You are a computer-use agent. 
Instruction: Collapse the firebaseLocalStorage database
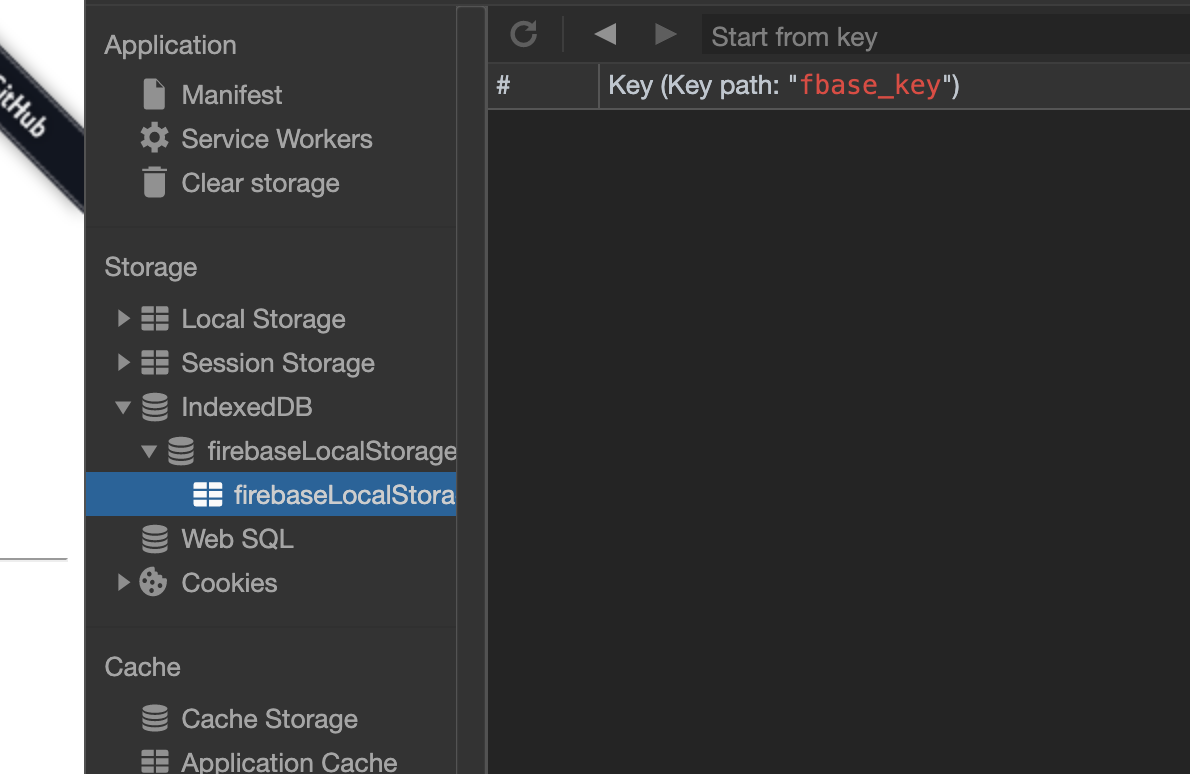coord(148,451)
